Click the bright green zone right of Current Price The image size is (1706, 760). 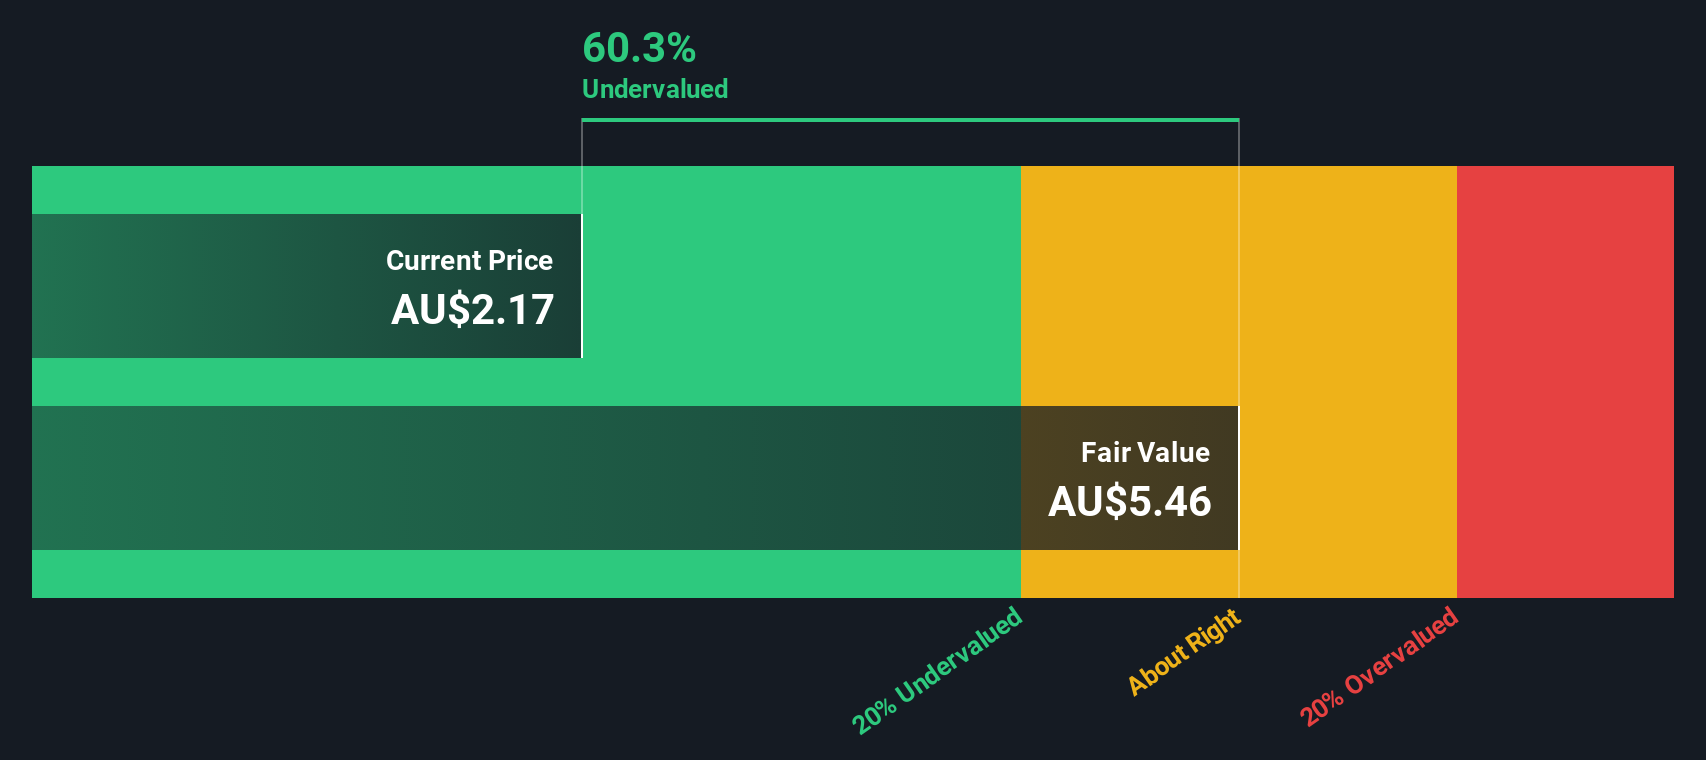coord(801,286)
